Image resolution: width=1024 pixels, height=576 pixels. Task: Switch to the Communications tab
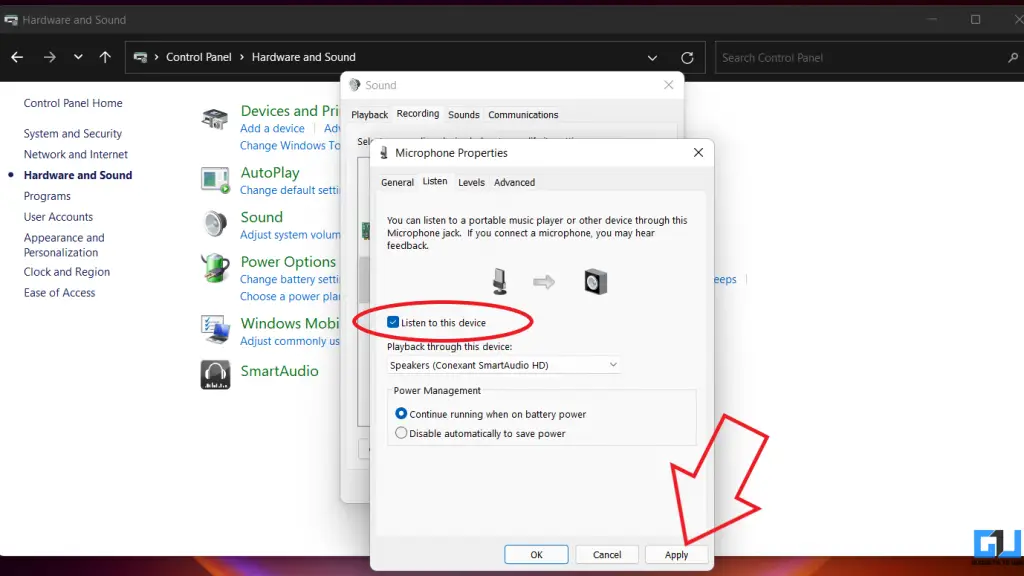click(523, 114)
